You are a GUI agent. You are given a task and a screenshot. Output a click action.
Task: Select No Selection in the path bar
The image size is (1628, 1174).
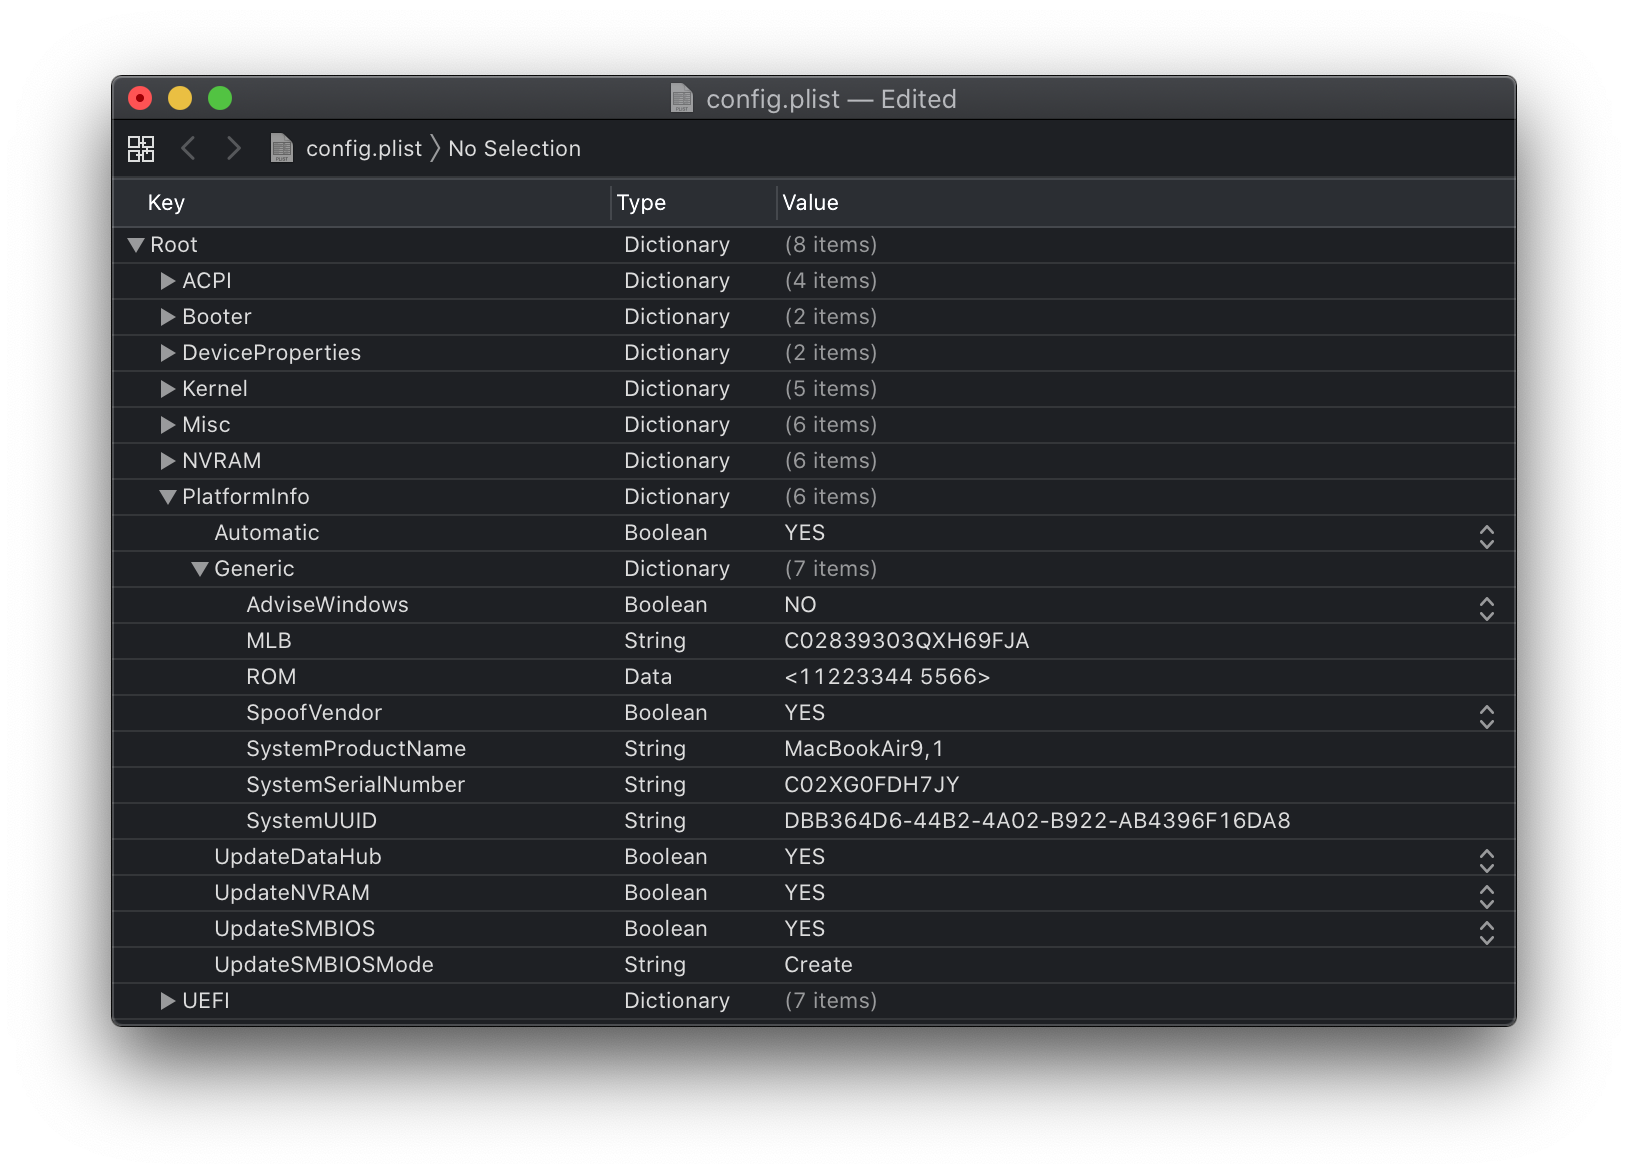coord(514,149)
